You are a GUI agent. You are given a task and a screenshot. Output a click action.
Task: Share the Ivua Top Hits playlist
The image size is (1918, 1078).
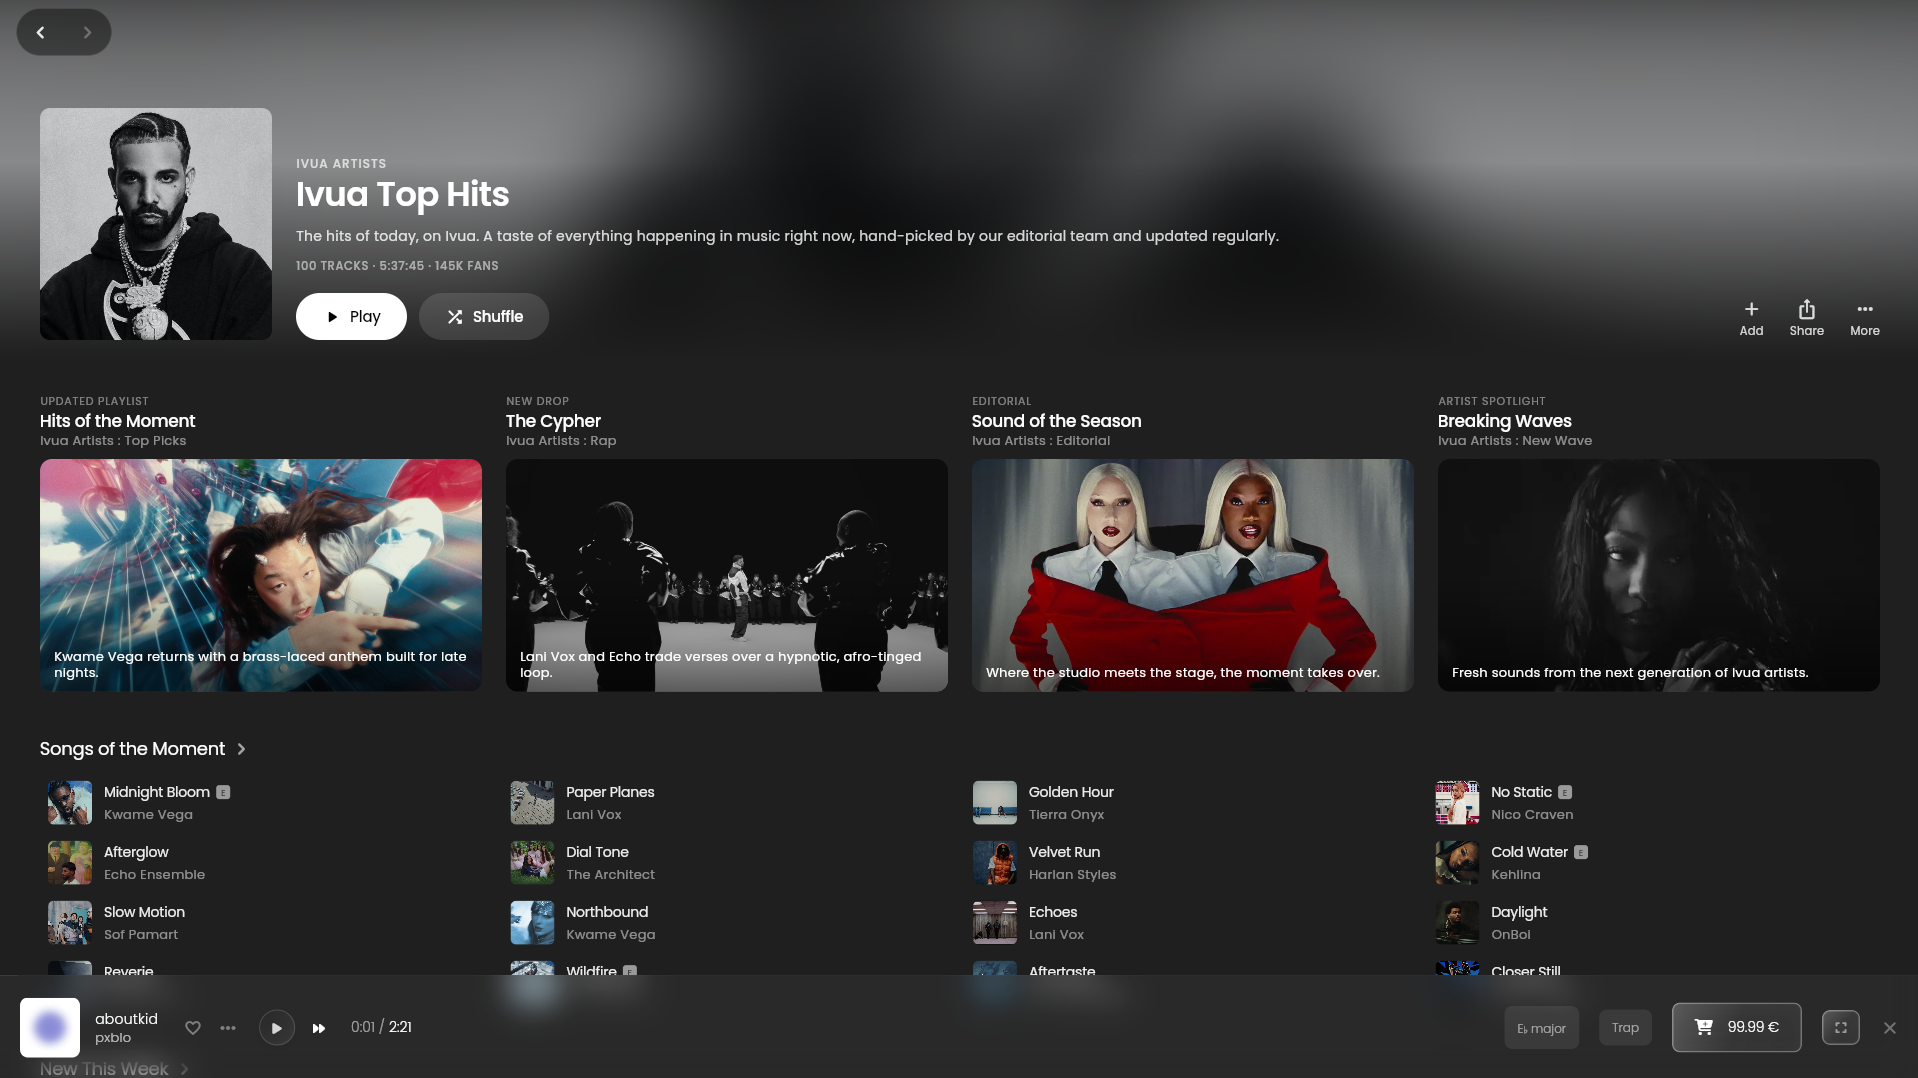pos(1806,318)
